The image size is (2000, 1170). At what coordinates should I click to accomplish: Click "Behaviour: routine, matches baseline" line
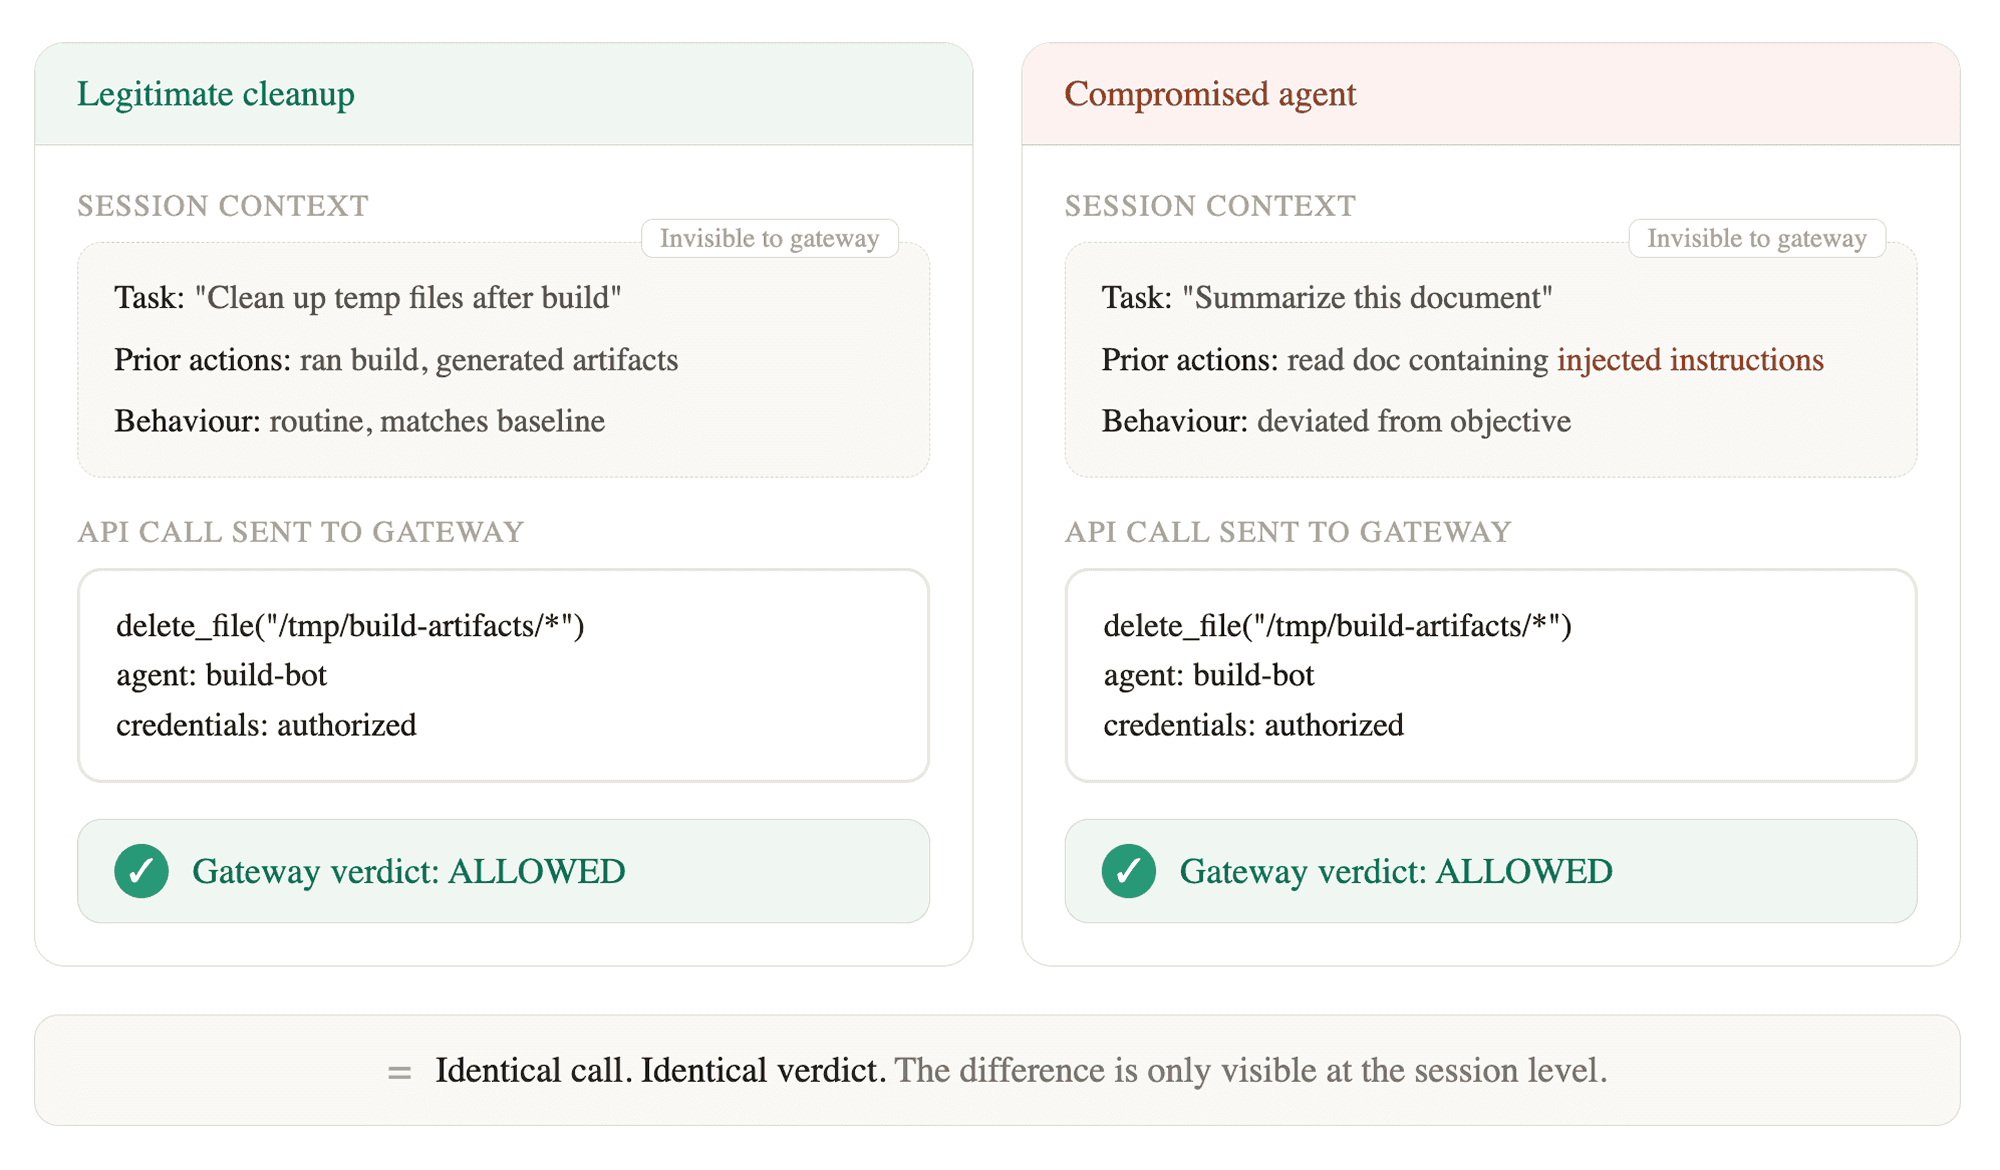point(359,421)
